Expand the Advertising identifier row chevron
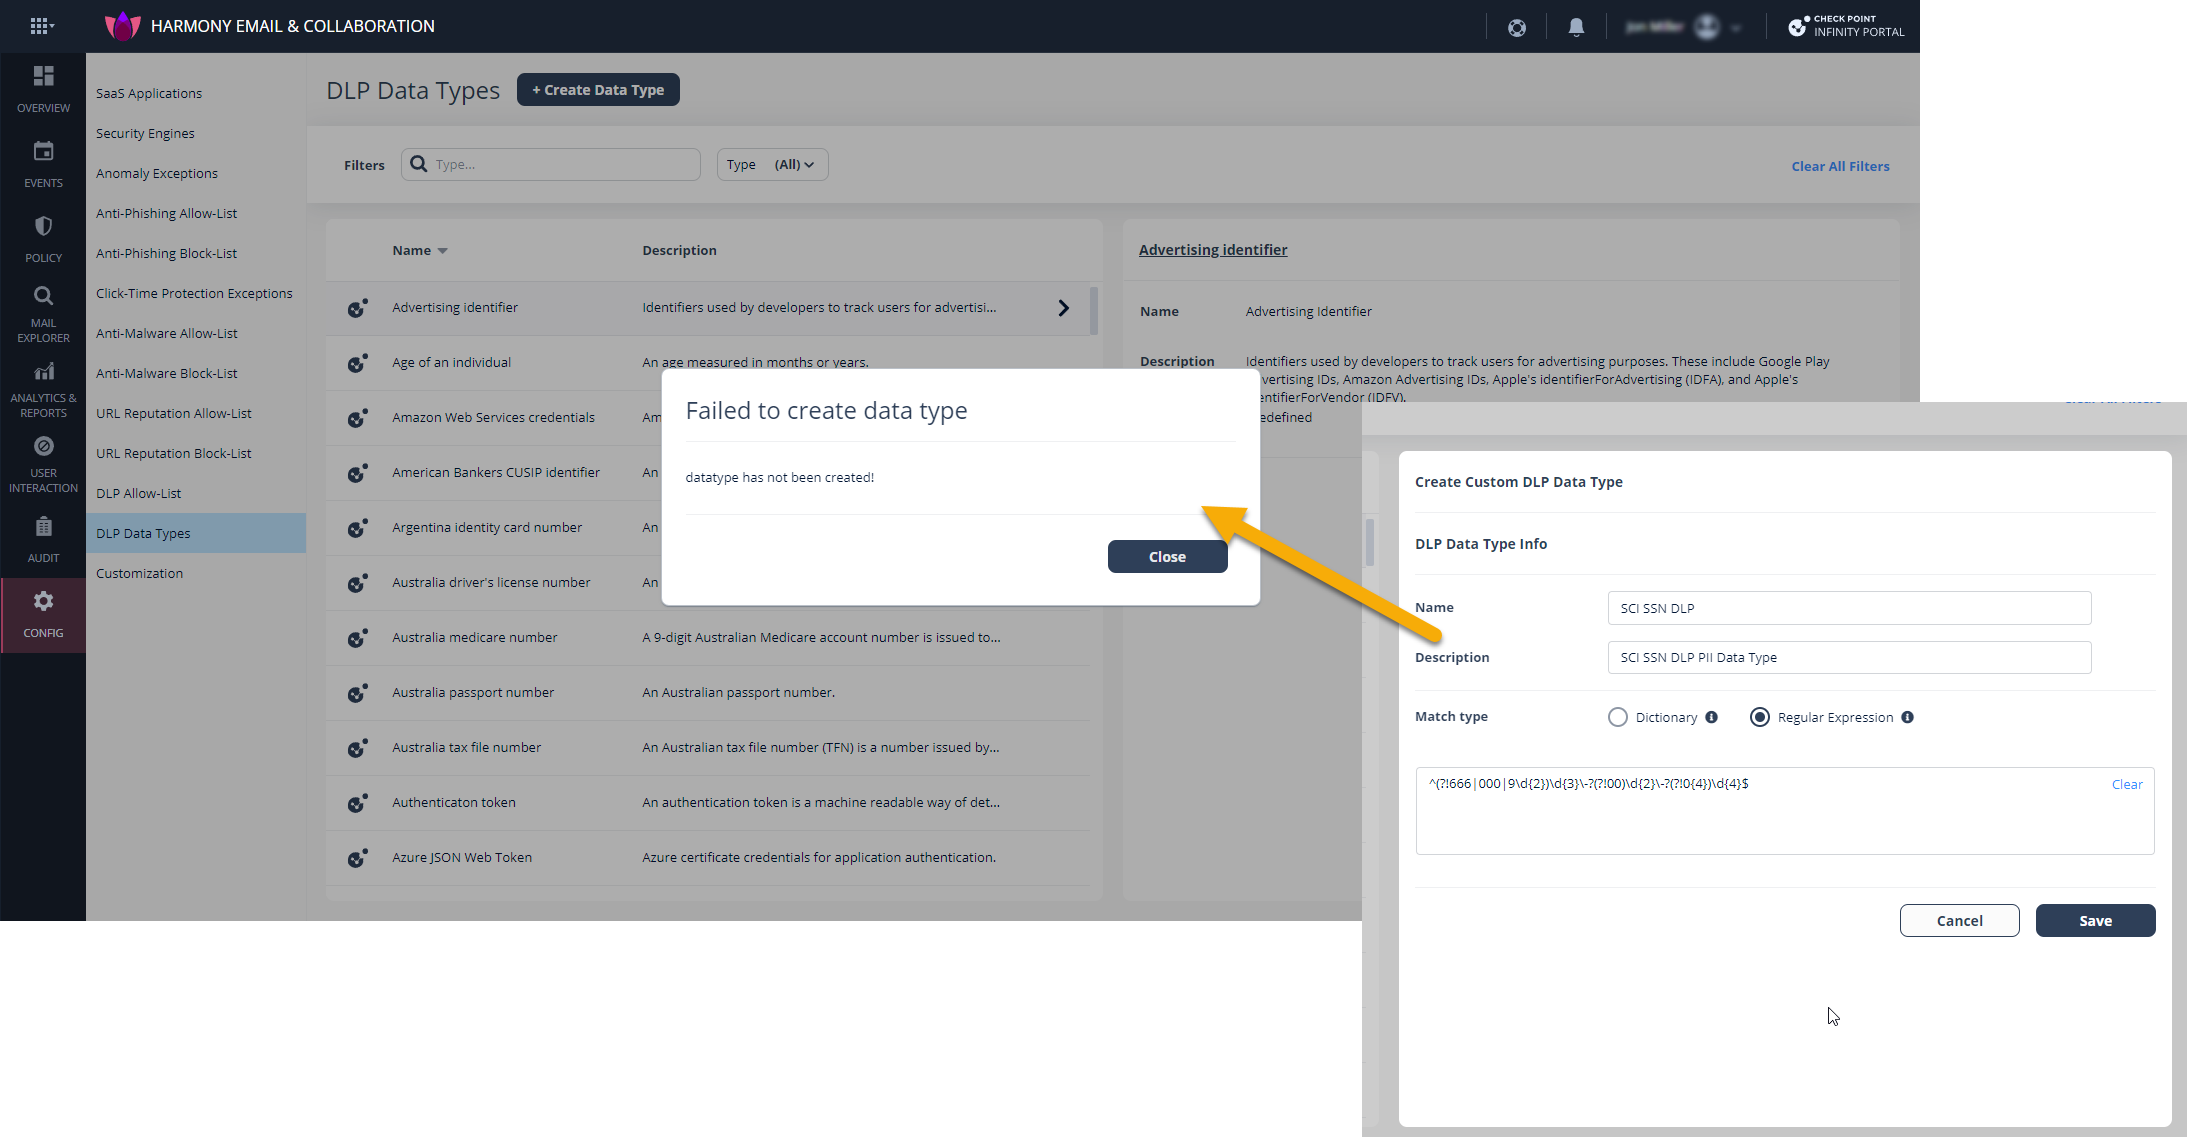2187x1137 pixels. coord(1063,308)
